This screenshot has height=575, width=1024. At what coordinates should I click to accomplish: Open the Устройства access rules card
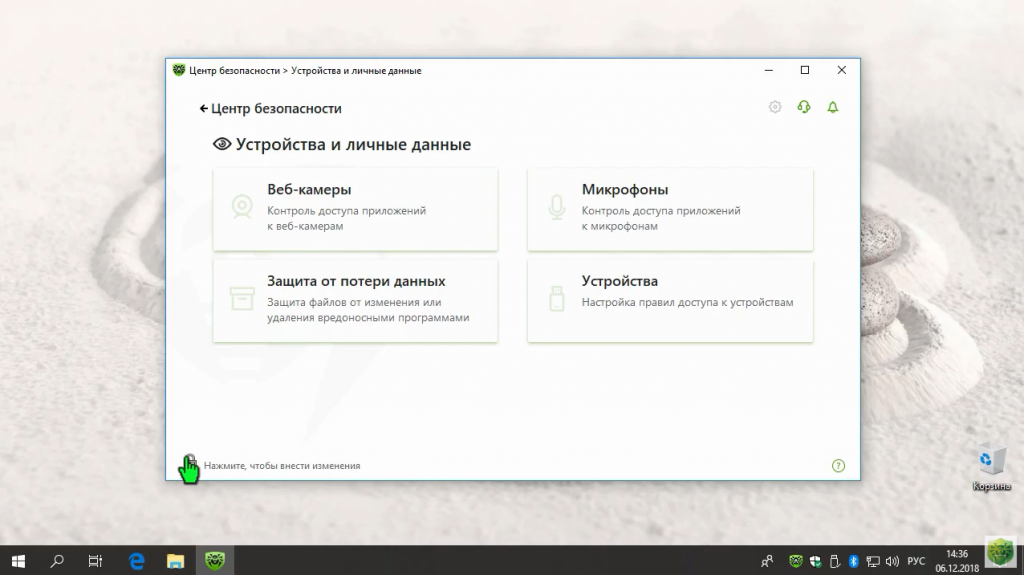coord(670,301)
